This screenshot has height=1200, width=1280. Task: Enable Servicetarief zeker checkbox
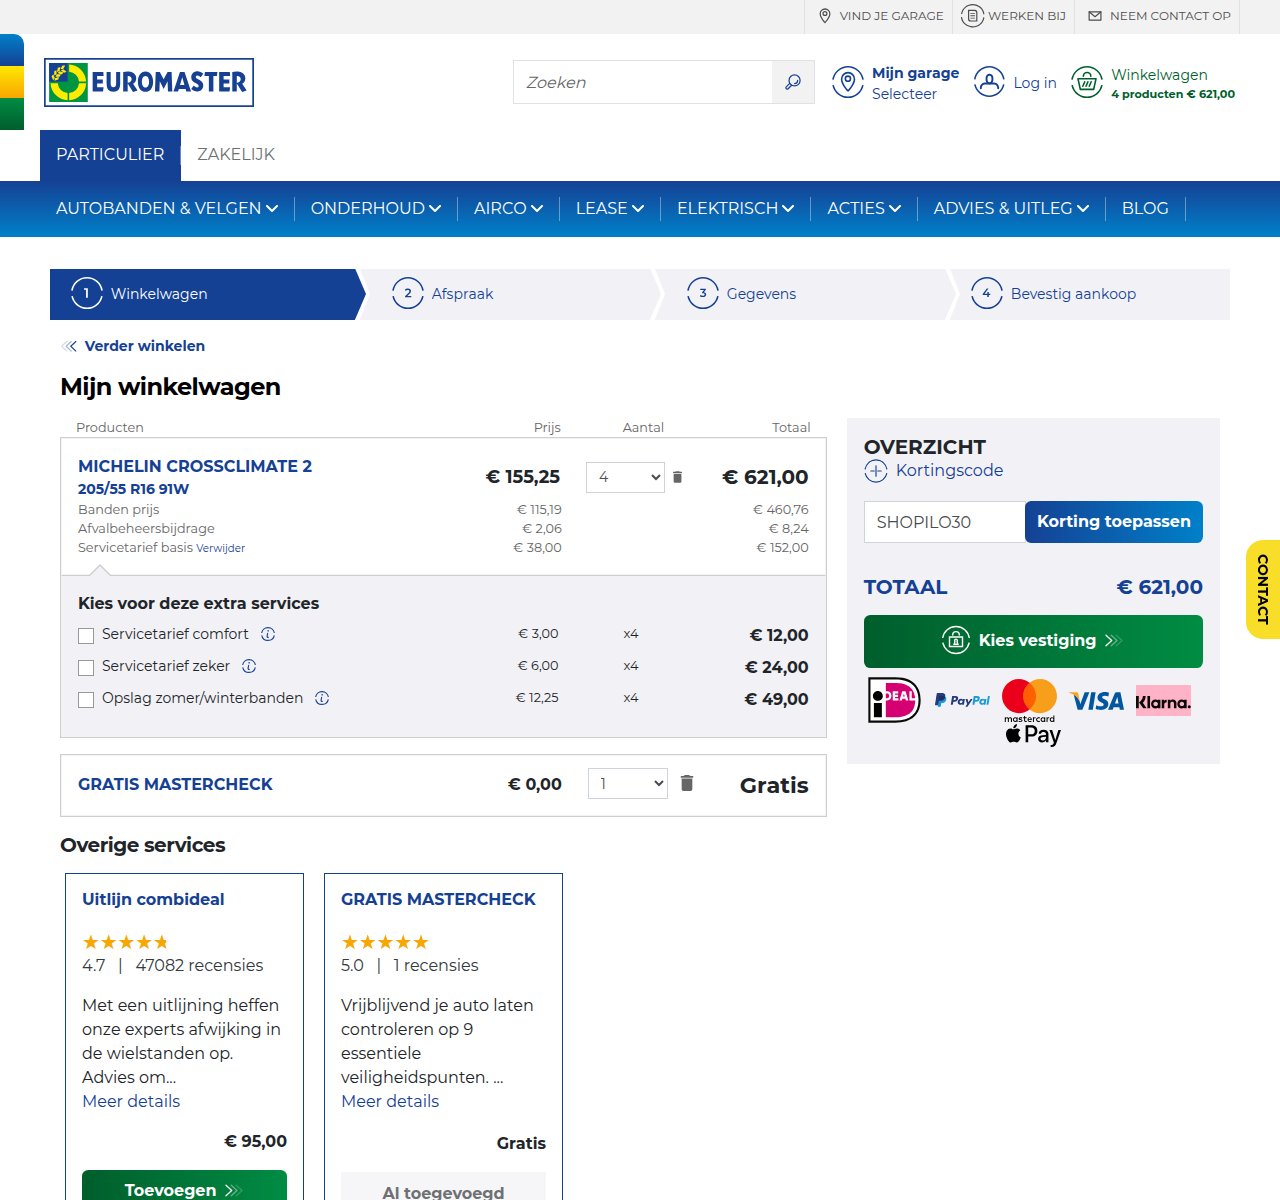pos(86,668)
